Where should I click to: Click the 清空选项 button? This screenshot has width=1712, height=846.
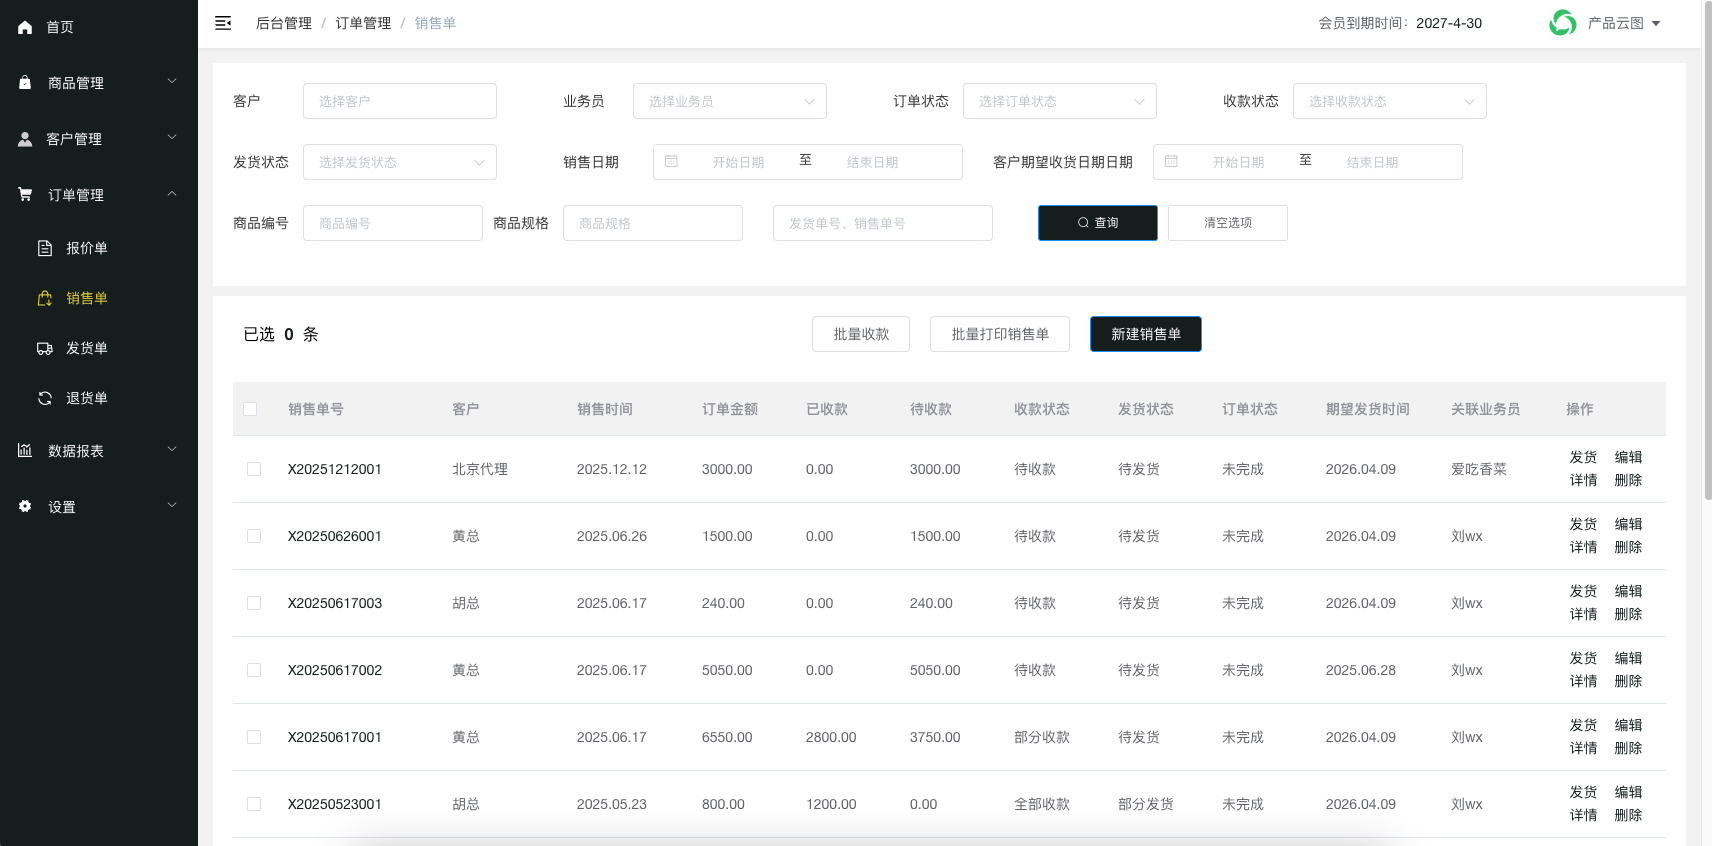[1228, 223]
